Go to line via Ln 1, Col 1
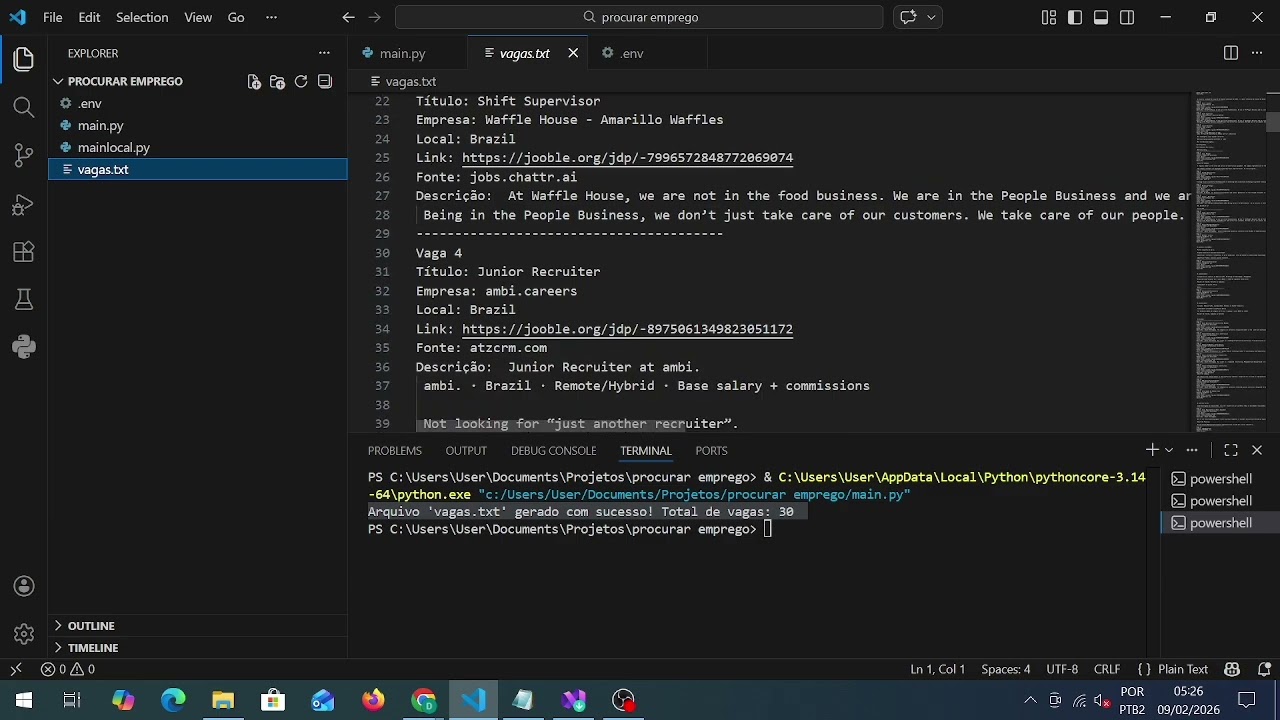This screenshot has height=720, width=1280. 937,669
